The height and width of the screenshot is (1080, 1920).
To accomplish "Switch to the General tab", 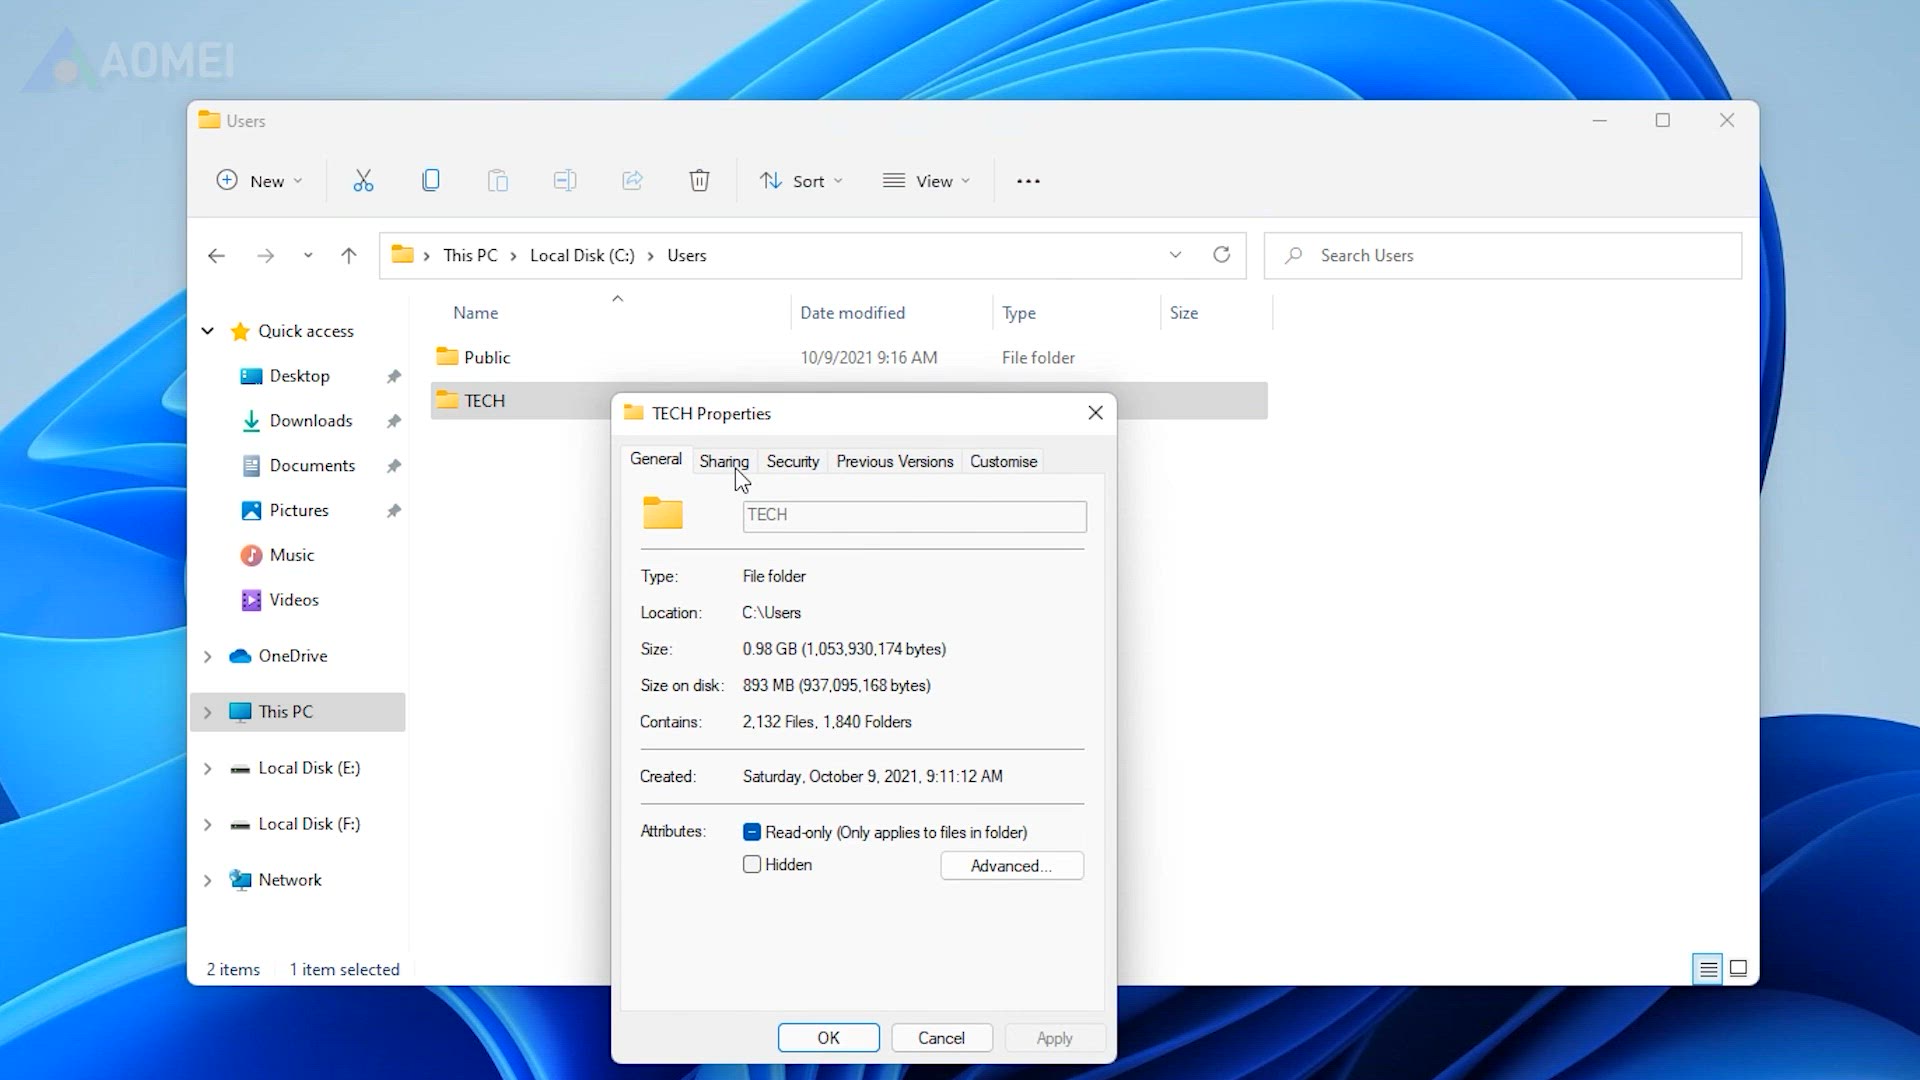I will [x=656, y=459].
